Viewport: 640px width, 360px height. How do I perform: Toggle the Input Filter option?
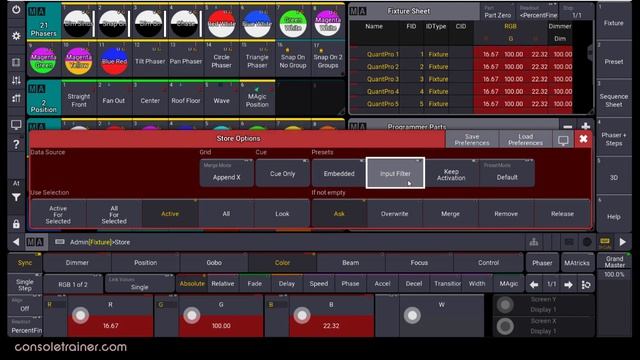coord(395,173)
